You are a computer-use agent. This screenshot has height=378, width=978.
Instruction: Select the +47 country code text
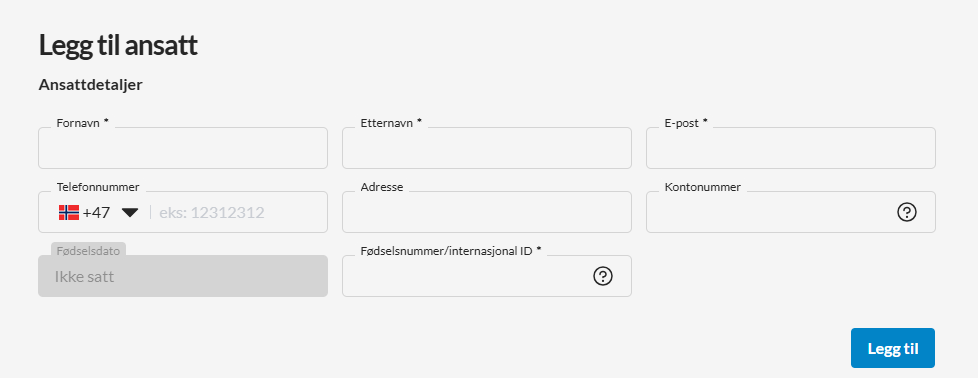pos(96,213)
